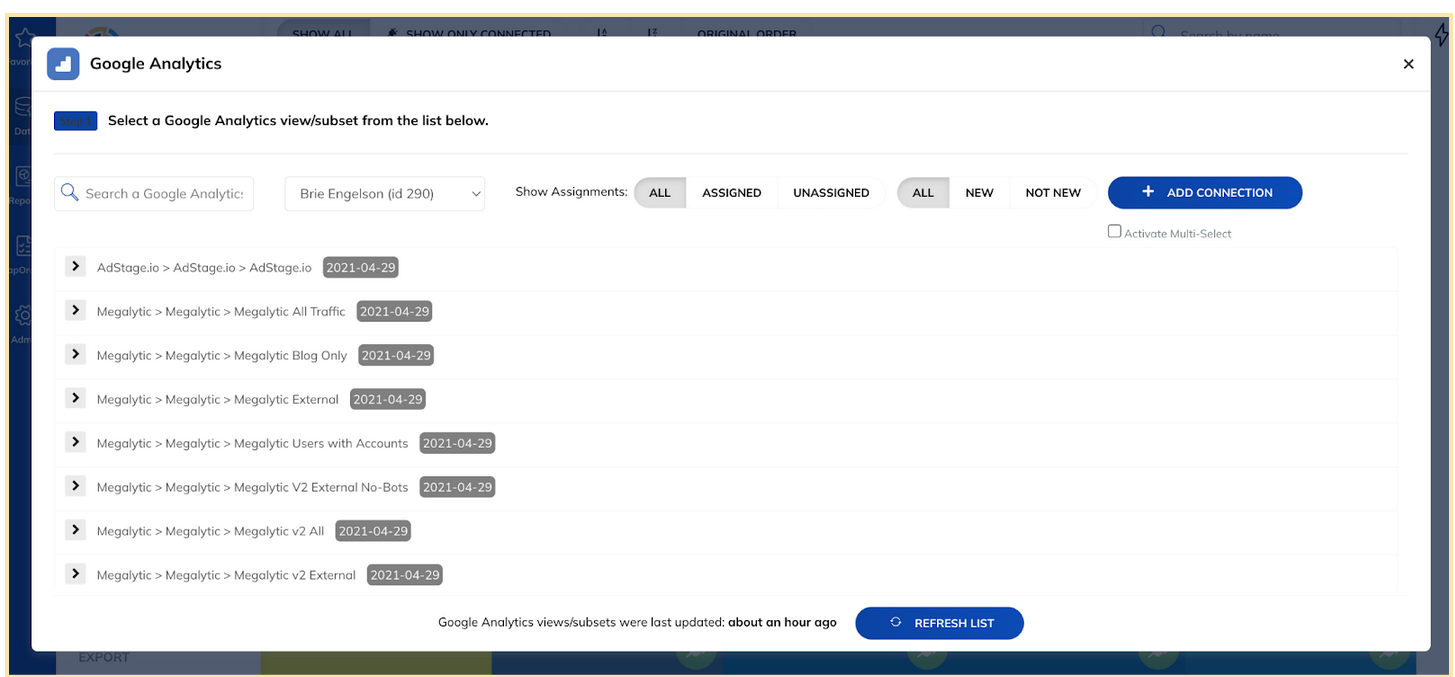Click the 'about an hour ago' update time
1455x677 pixels.
782,623
